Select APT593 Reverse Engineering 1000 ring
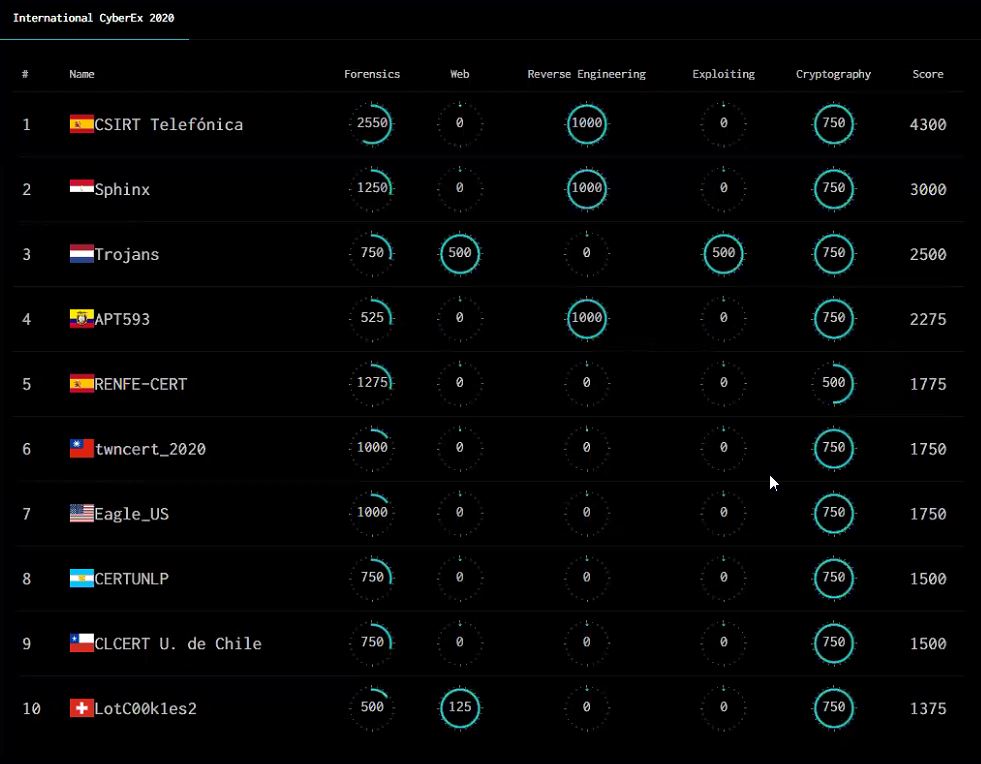 (587, 318)
